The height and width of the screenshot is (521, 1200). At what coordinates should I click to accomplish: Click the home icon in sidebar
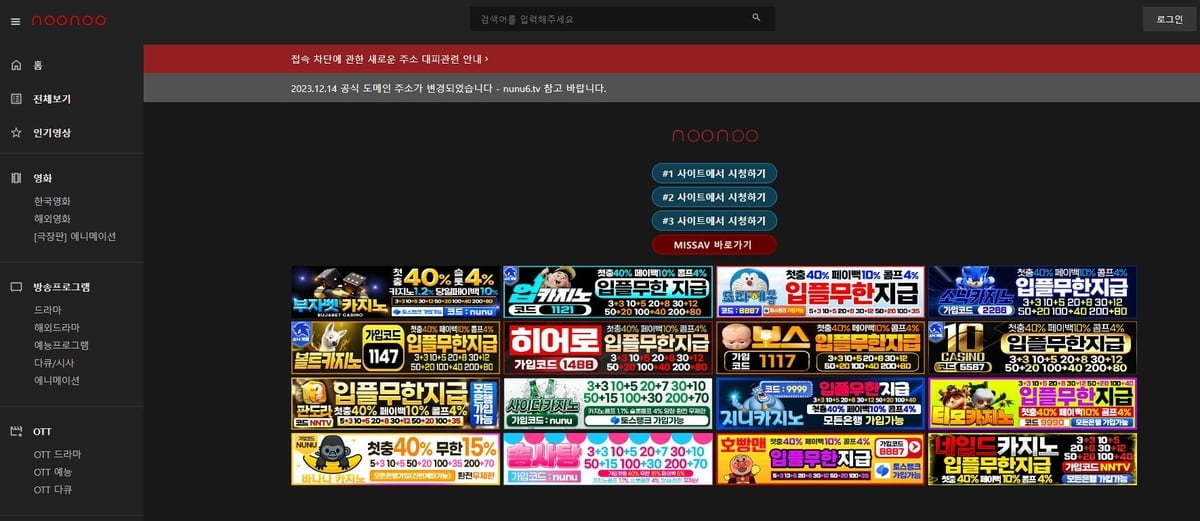pos(15,65)
